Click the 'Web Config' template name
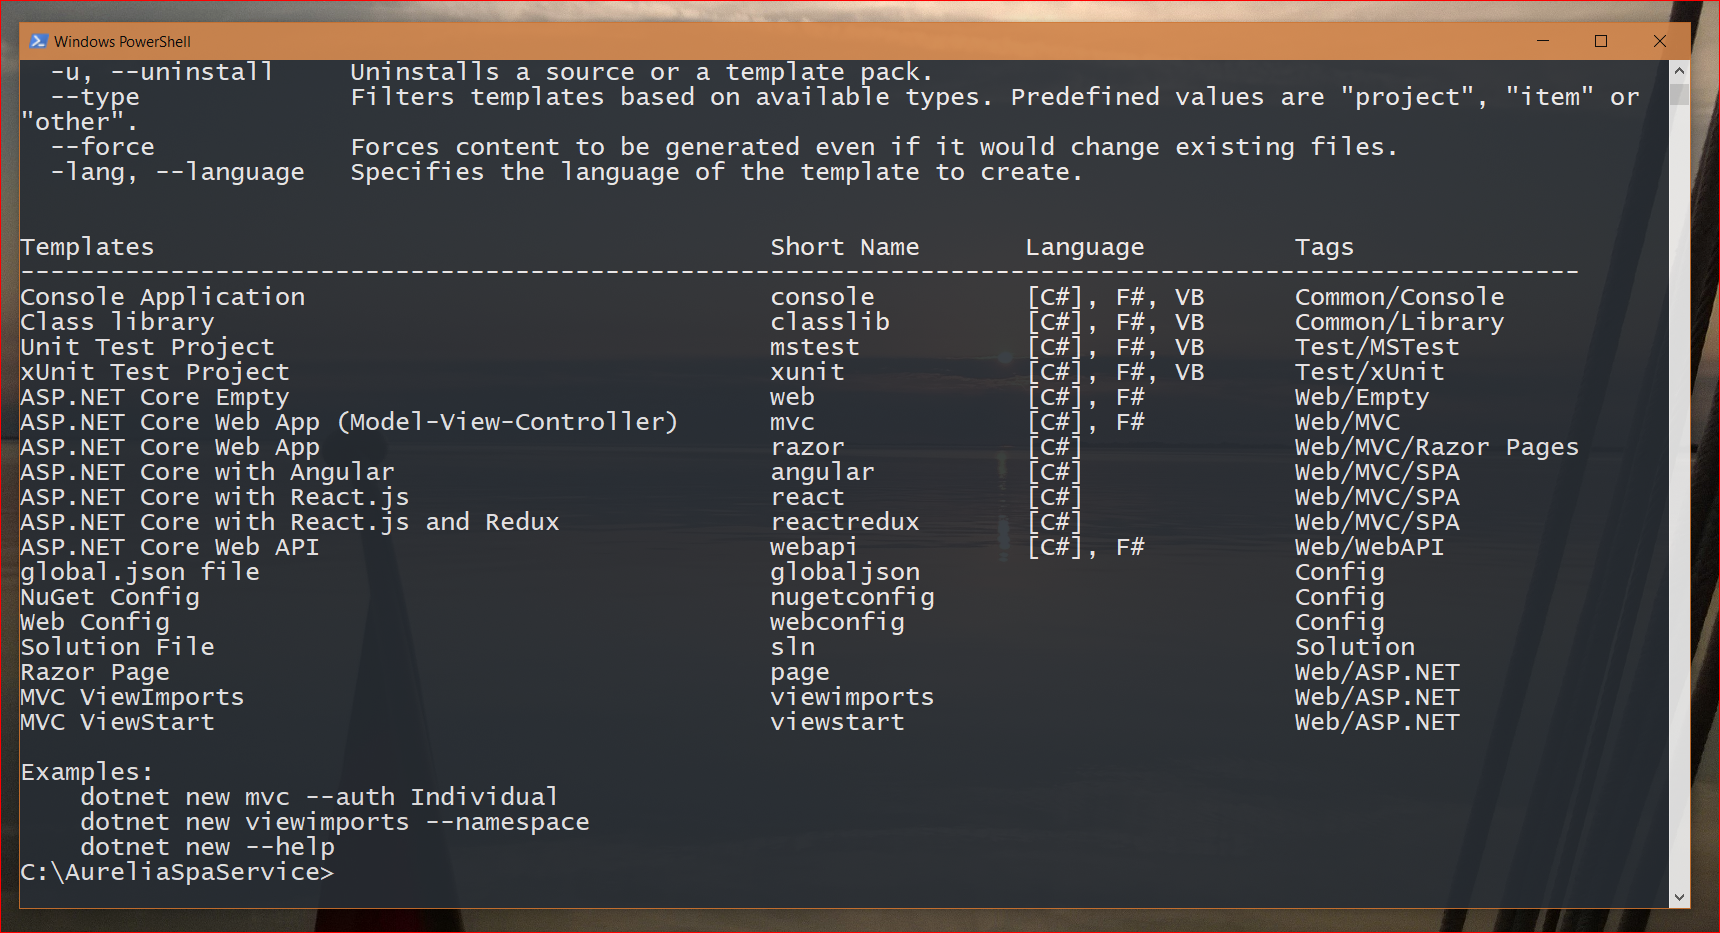The image size is (1720, 933). coord(95,622)
